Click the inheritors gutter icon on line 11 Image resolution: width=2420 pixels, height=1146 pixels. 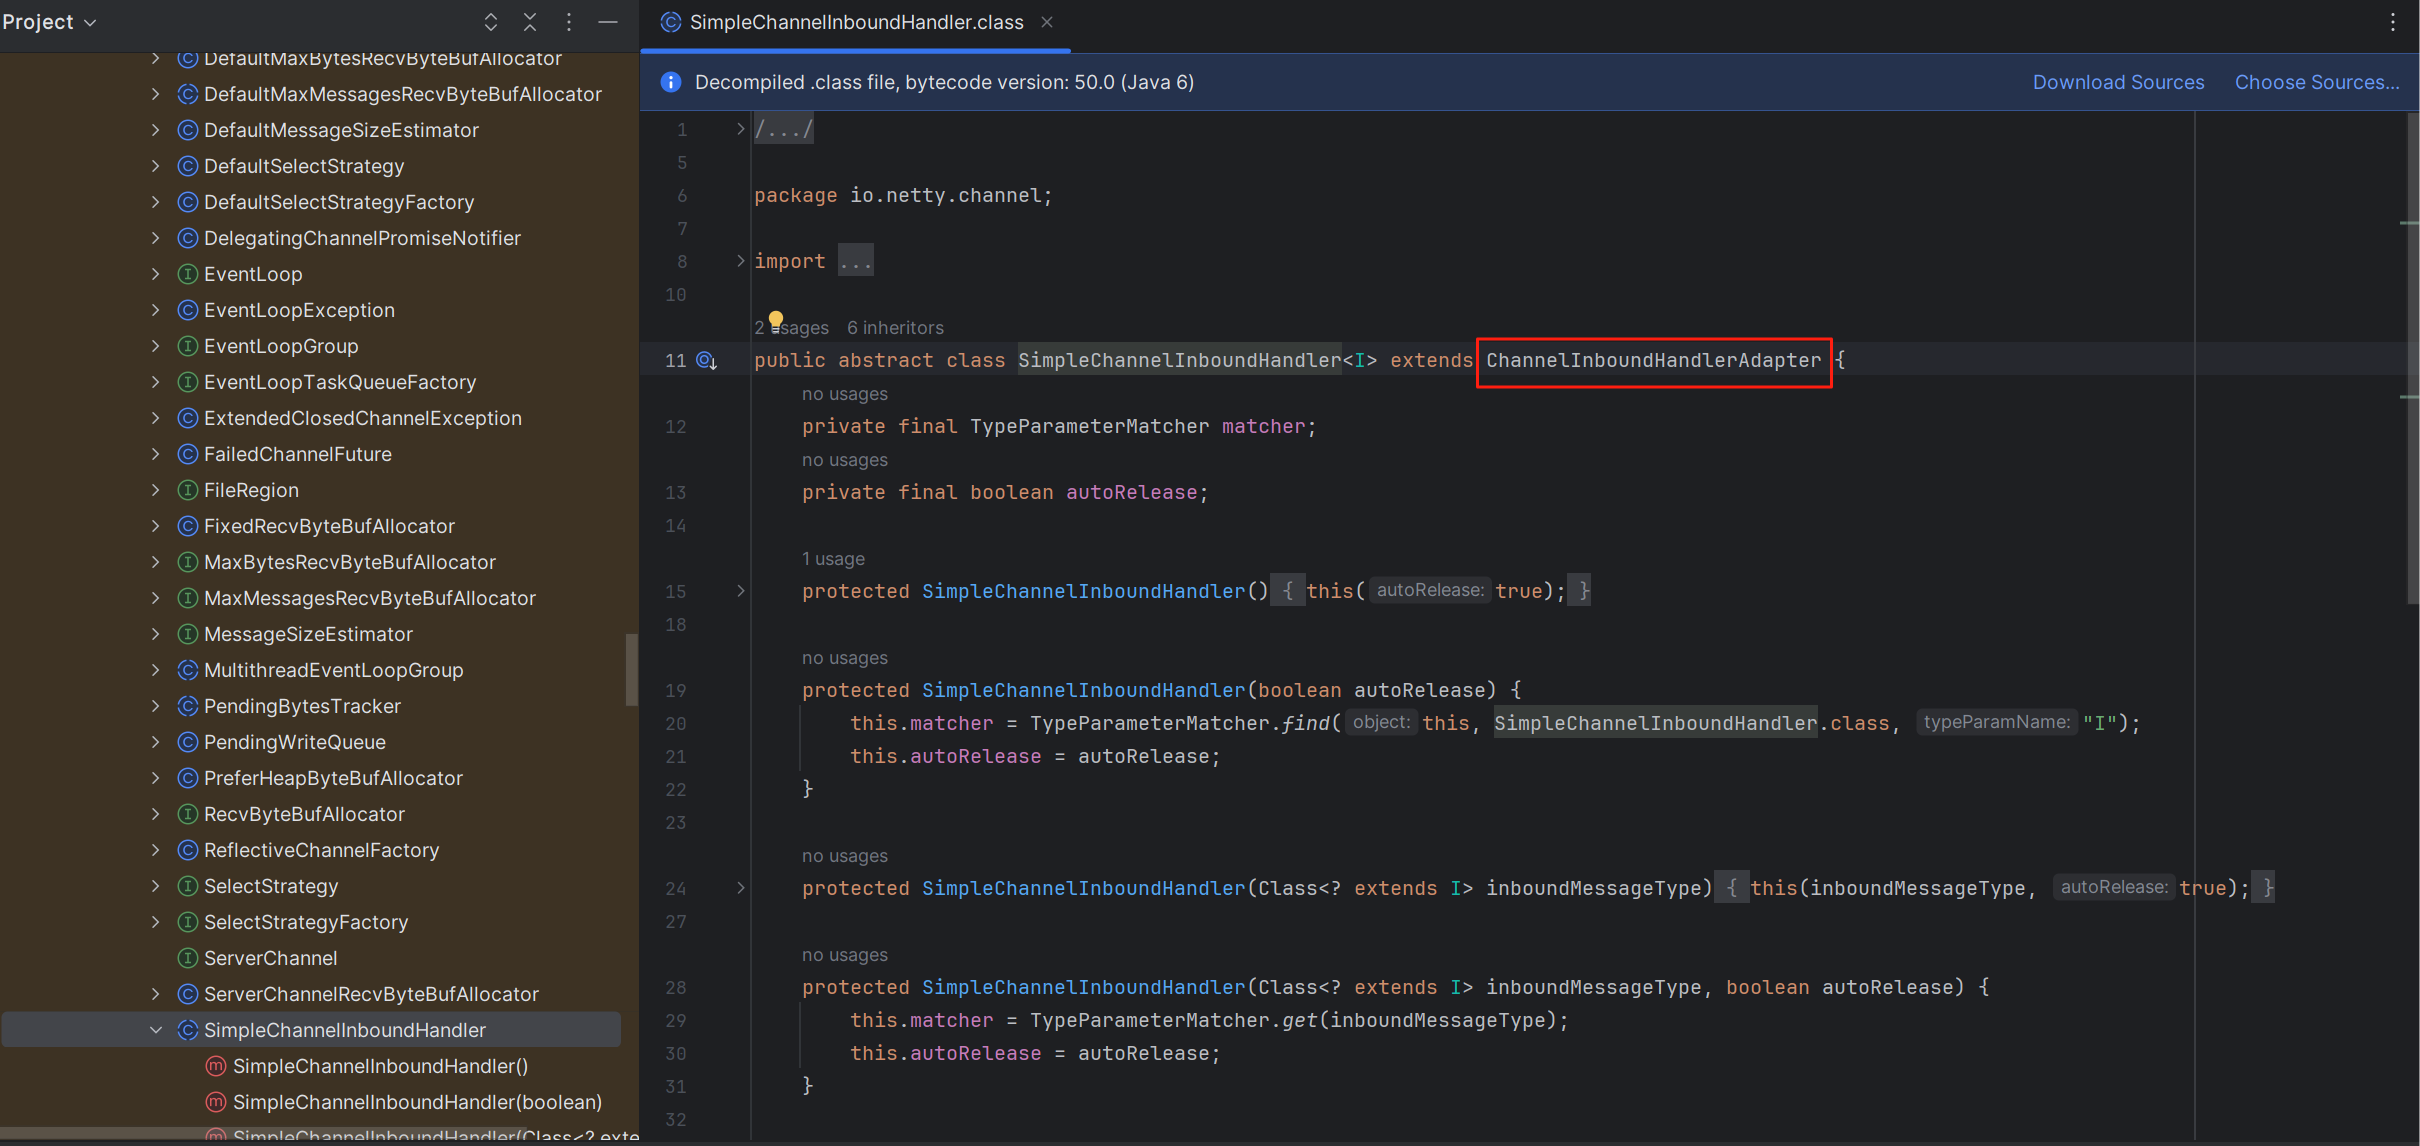[706, 360]
